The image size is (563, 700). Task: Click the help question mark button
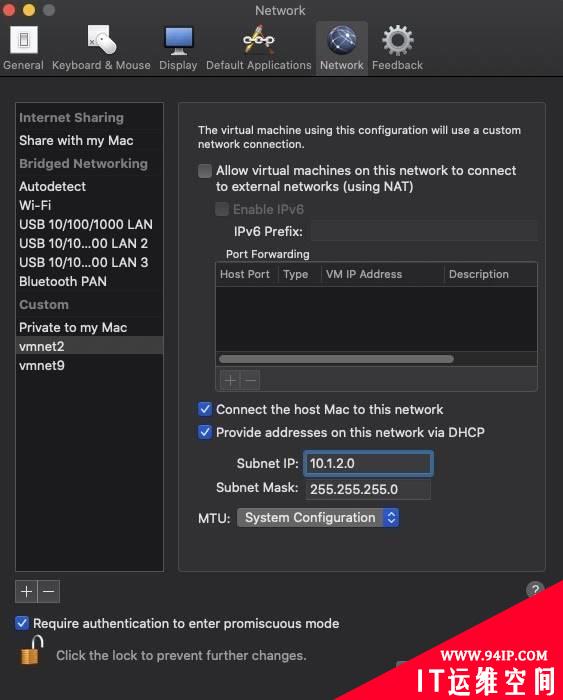(535, 589)
